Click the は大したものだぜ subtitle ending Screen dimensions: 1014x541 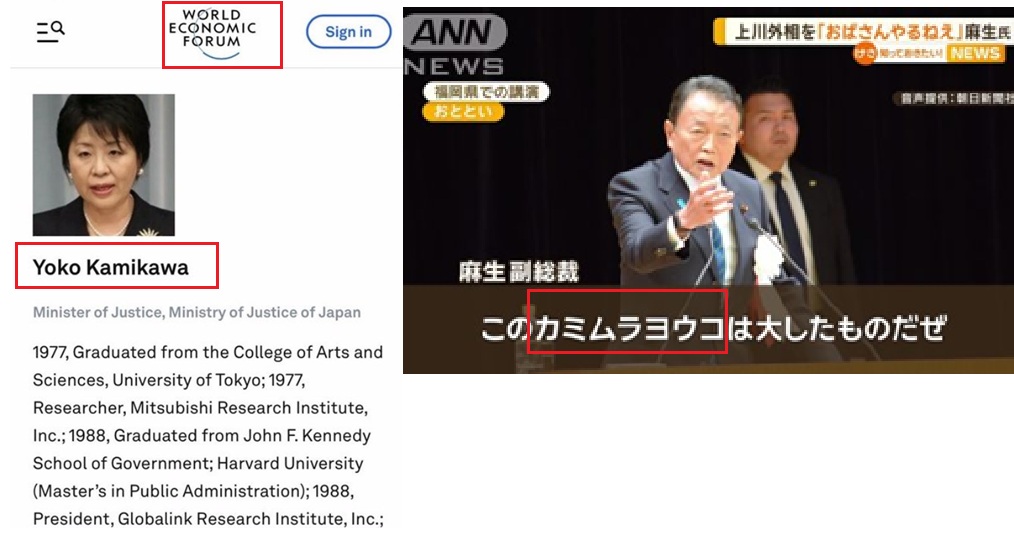coord(837,328)
